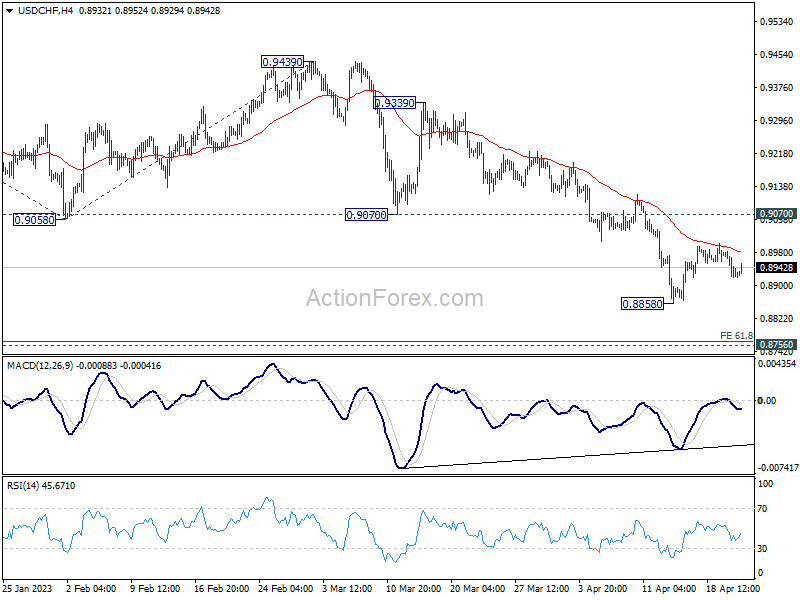
Task: Click the RSI 70 level axis label
Action: [762, 509]
